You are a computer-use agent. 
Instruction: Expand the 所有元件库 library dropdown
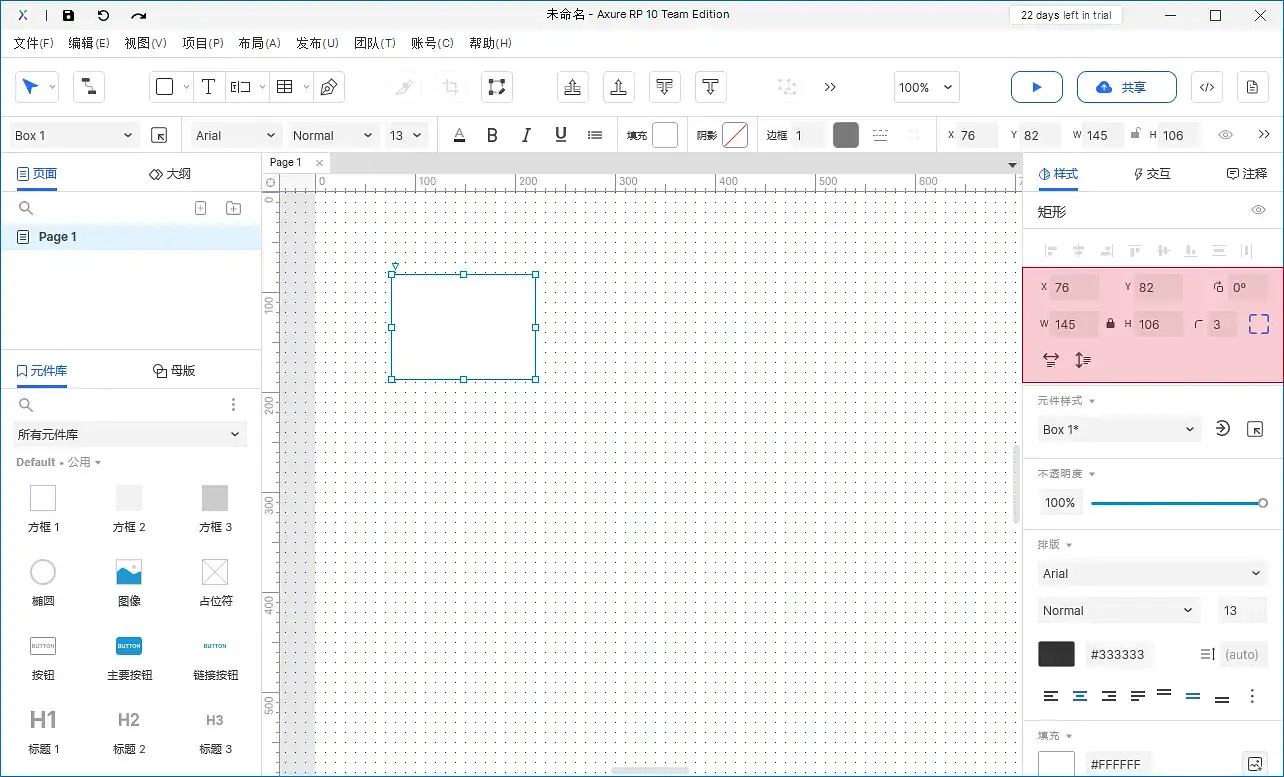pyautogui.click(x=129, y=434)
